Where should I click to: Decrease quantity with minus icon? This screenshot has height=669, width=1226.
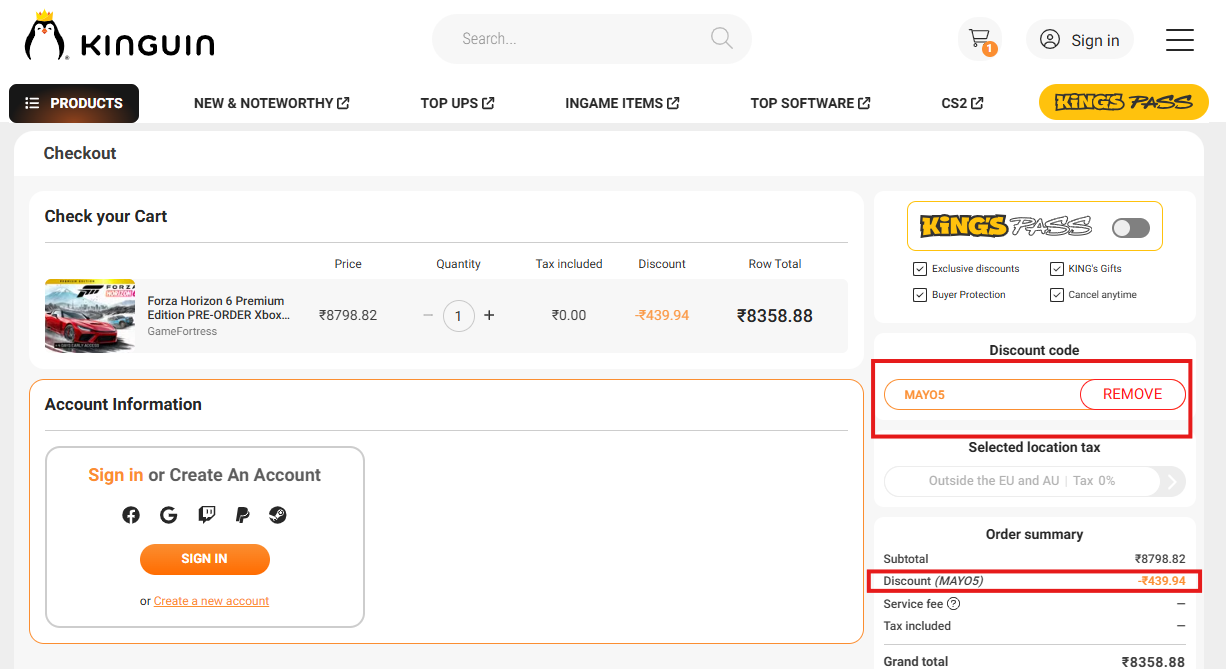click(x=428, y=315)
